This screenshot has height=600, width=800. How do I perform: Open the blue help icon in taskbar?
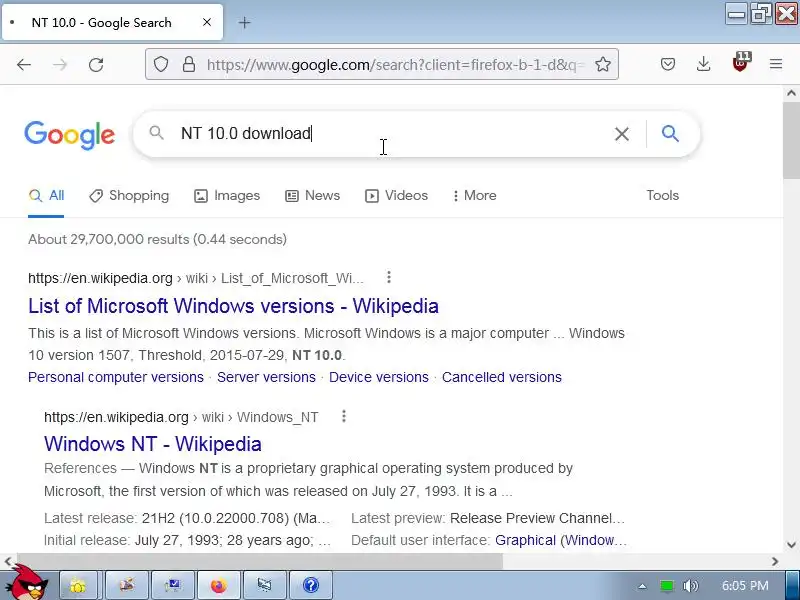point(311,585)
